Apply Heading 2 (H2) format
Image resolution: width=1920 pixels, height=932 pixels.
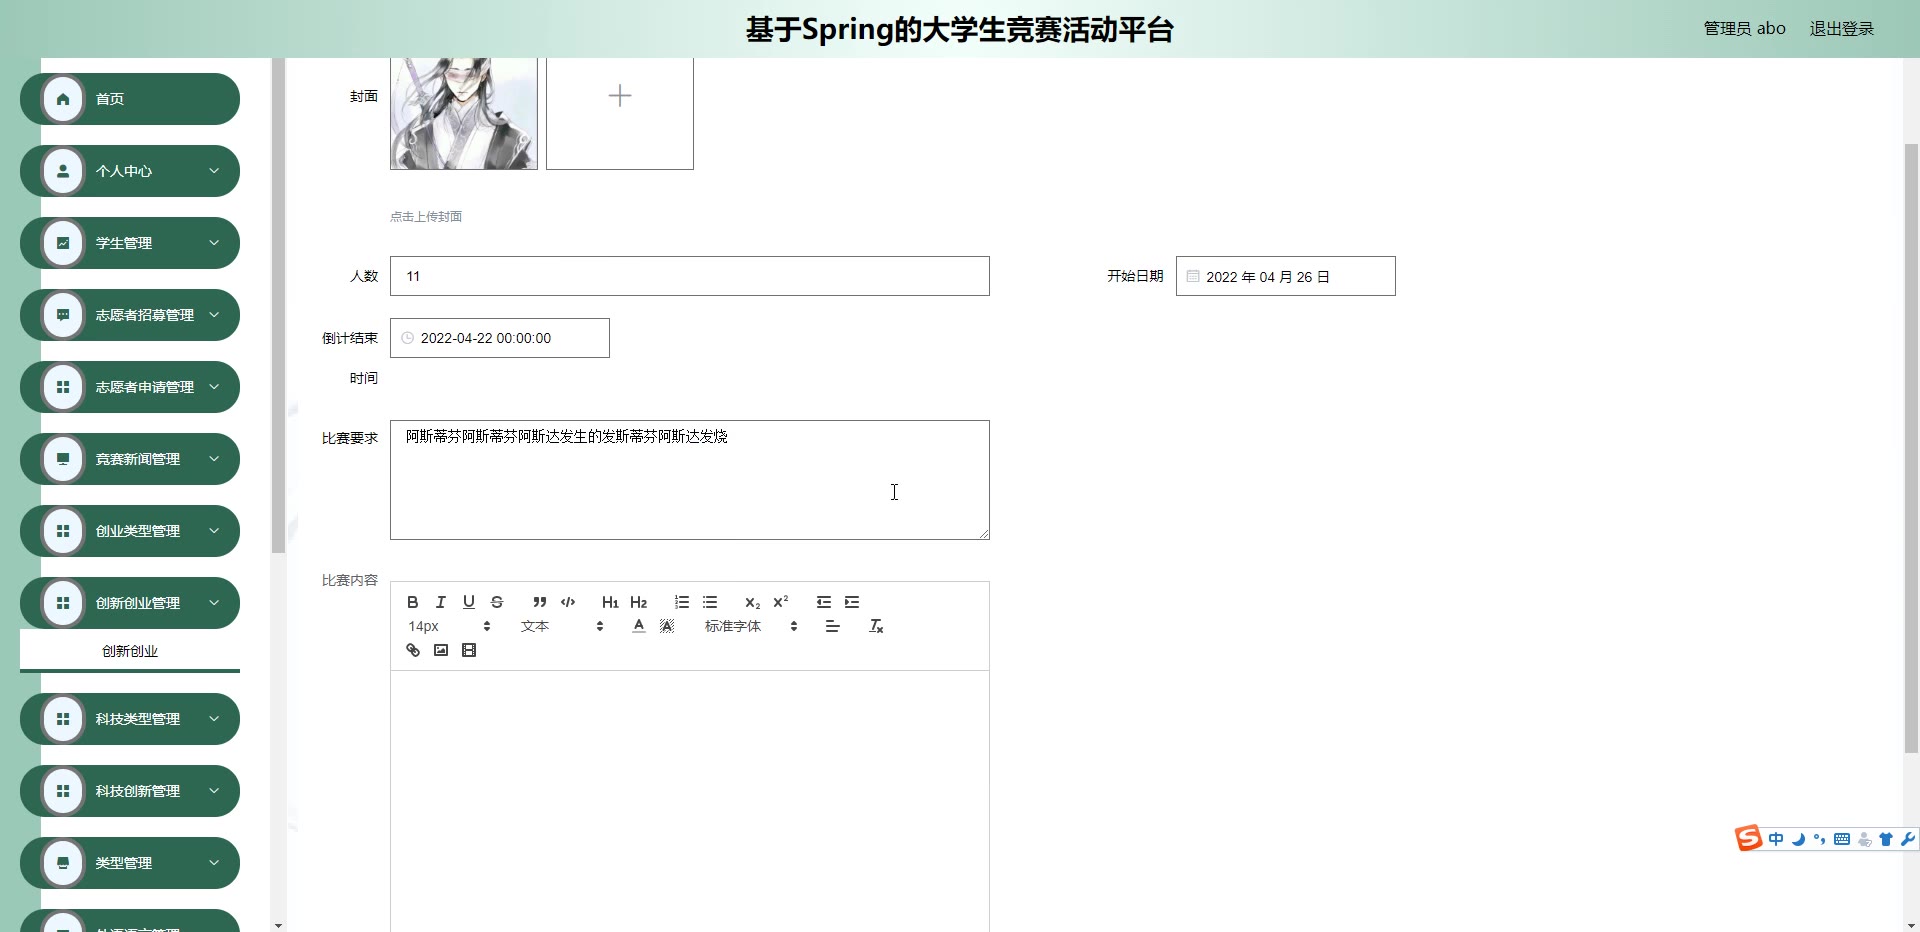pos(638,602)
